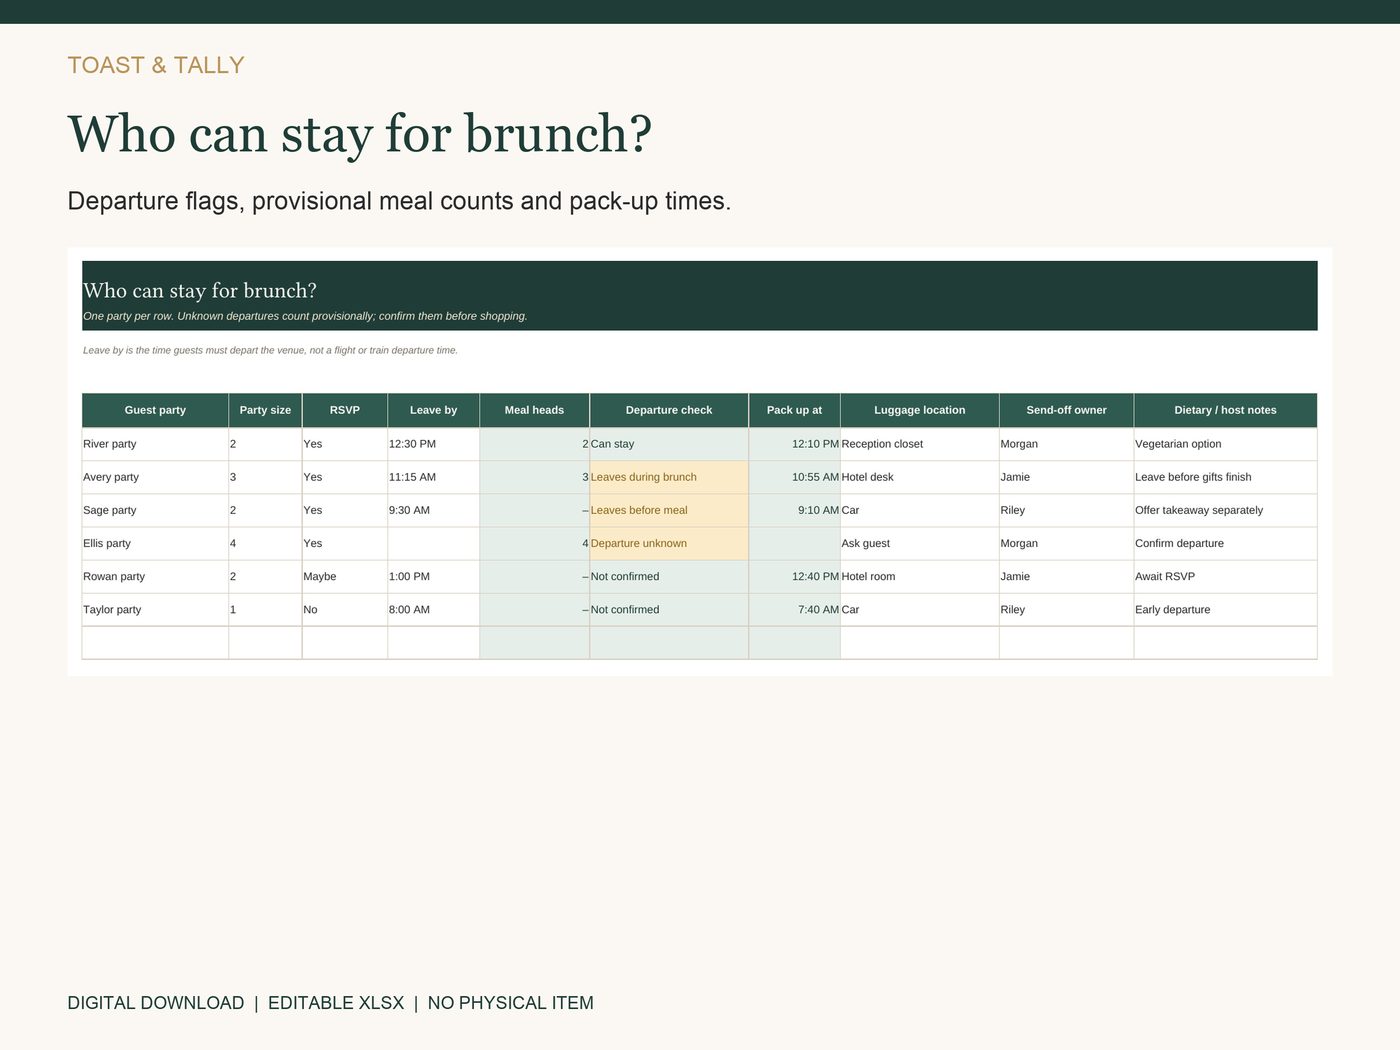
Task: Select the Leave by column header
Action: coord(434,410)
